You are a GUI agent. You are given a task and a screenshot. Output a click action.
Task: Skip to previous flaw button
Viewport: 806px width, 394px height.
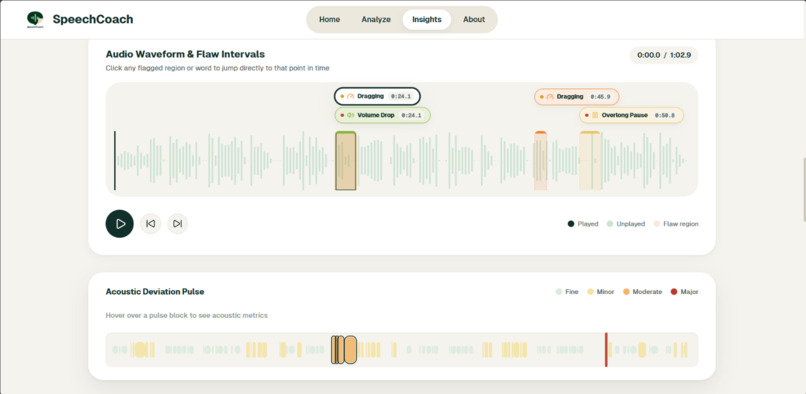coord(151,224)
